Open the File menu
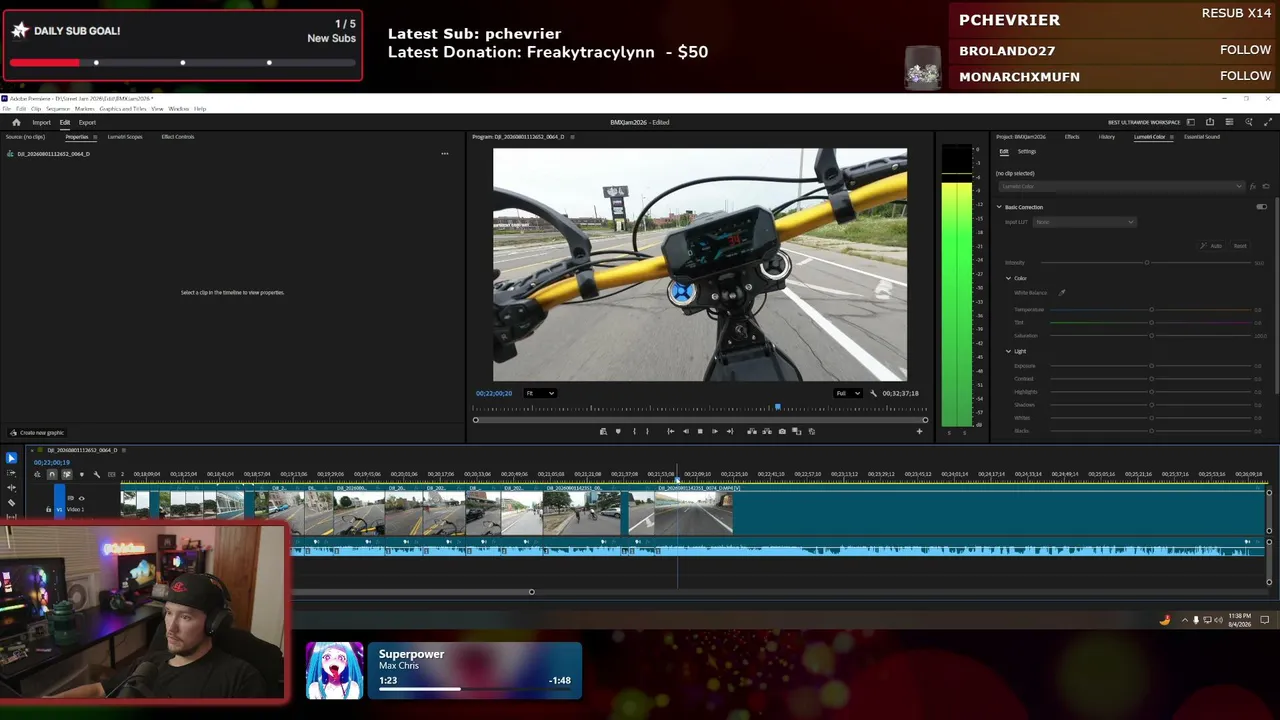 click(8, 109)
